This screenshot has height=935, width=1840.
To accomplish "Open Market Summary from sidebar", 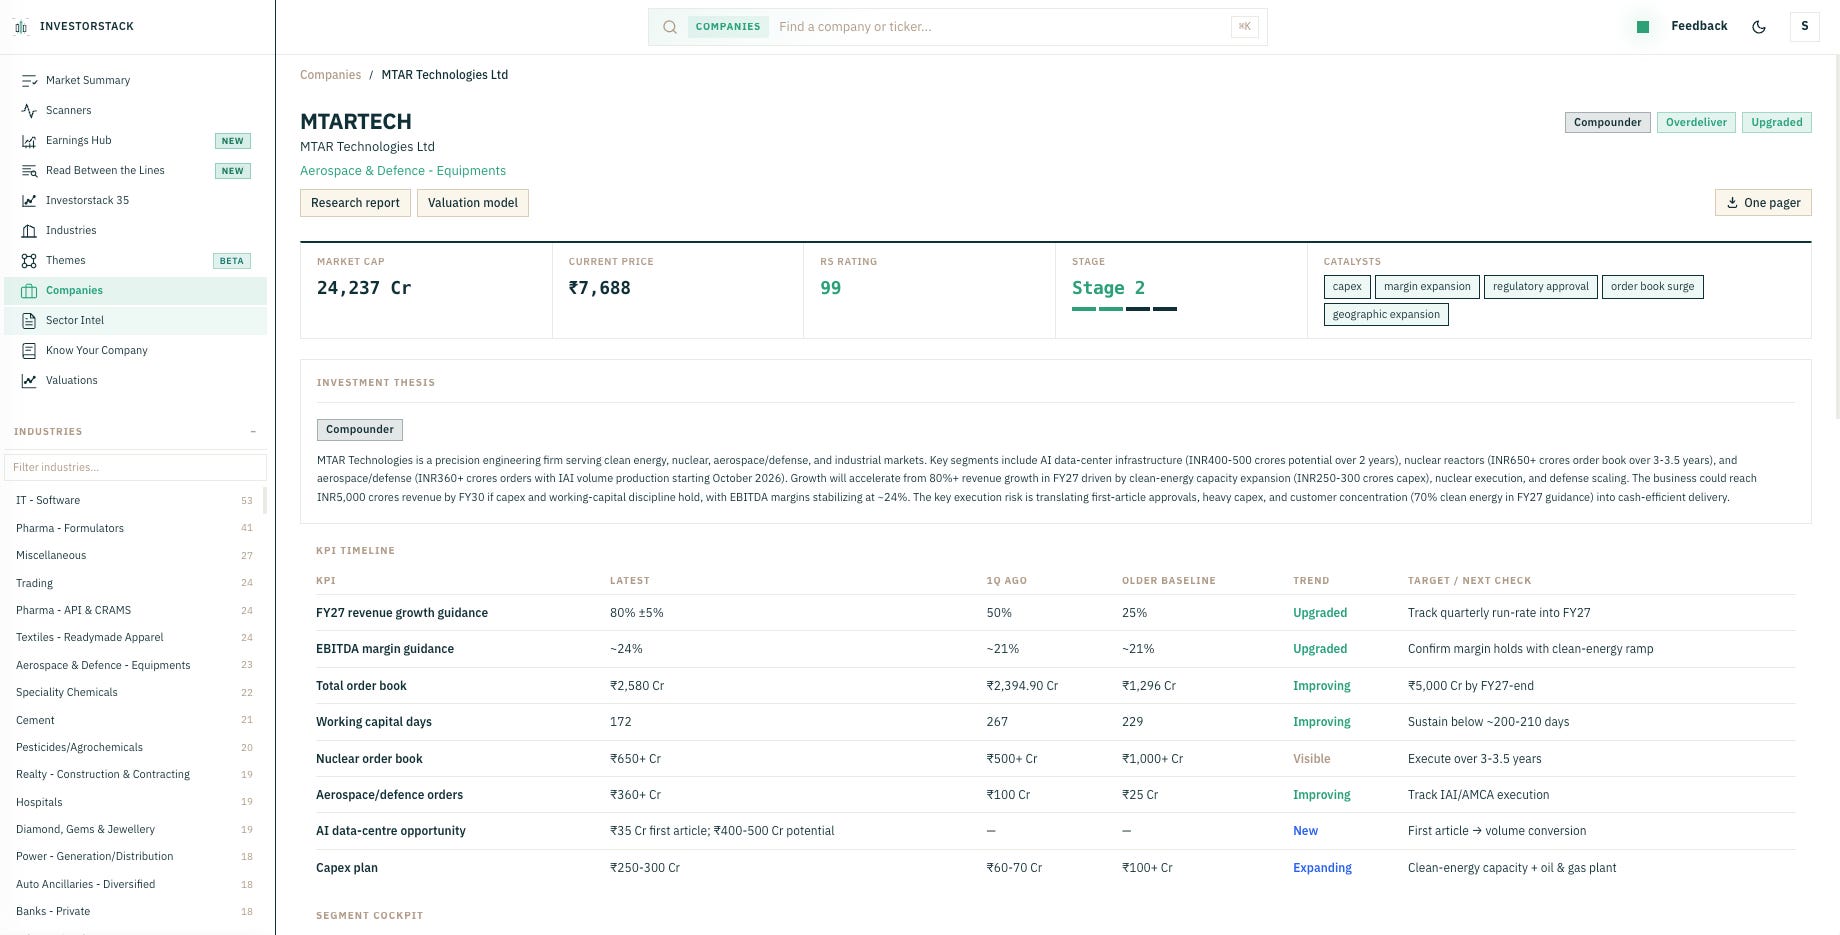I will (x=135, y=80).
